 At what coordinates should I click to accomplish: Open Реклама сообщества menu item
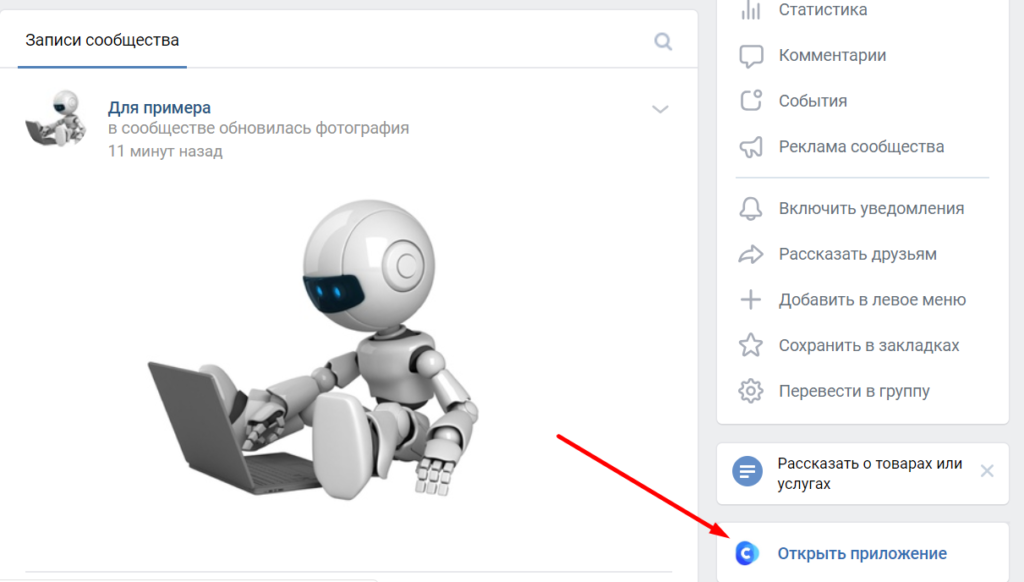tap(863, 147)
